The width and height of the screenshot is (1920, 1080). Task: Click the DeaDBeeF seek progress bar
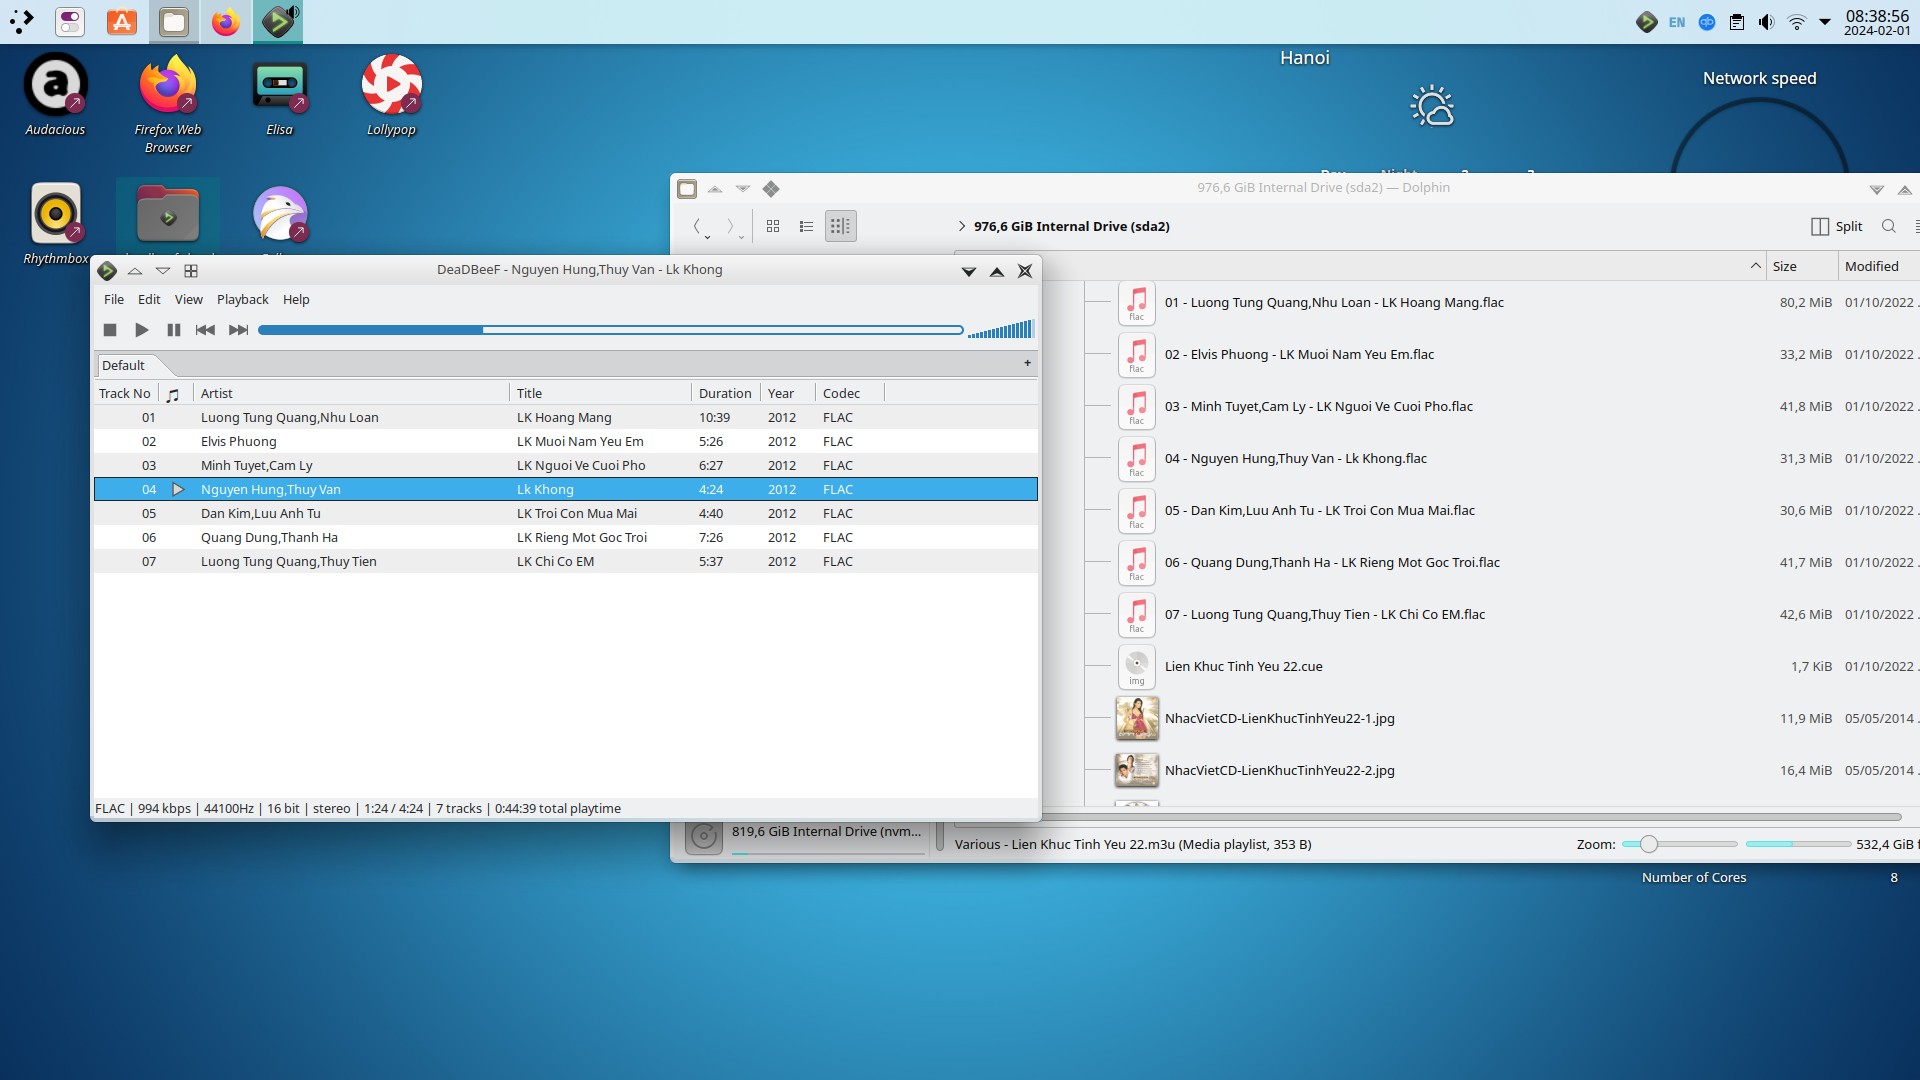[610, 330]
